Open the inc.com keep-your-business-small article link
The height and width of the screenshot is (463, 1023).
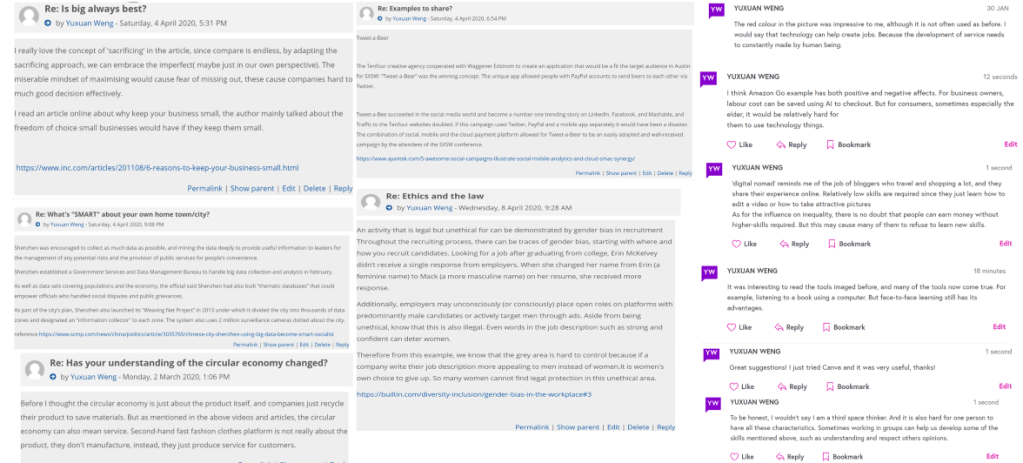click(x=157, y=167)
